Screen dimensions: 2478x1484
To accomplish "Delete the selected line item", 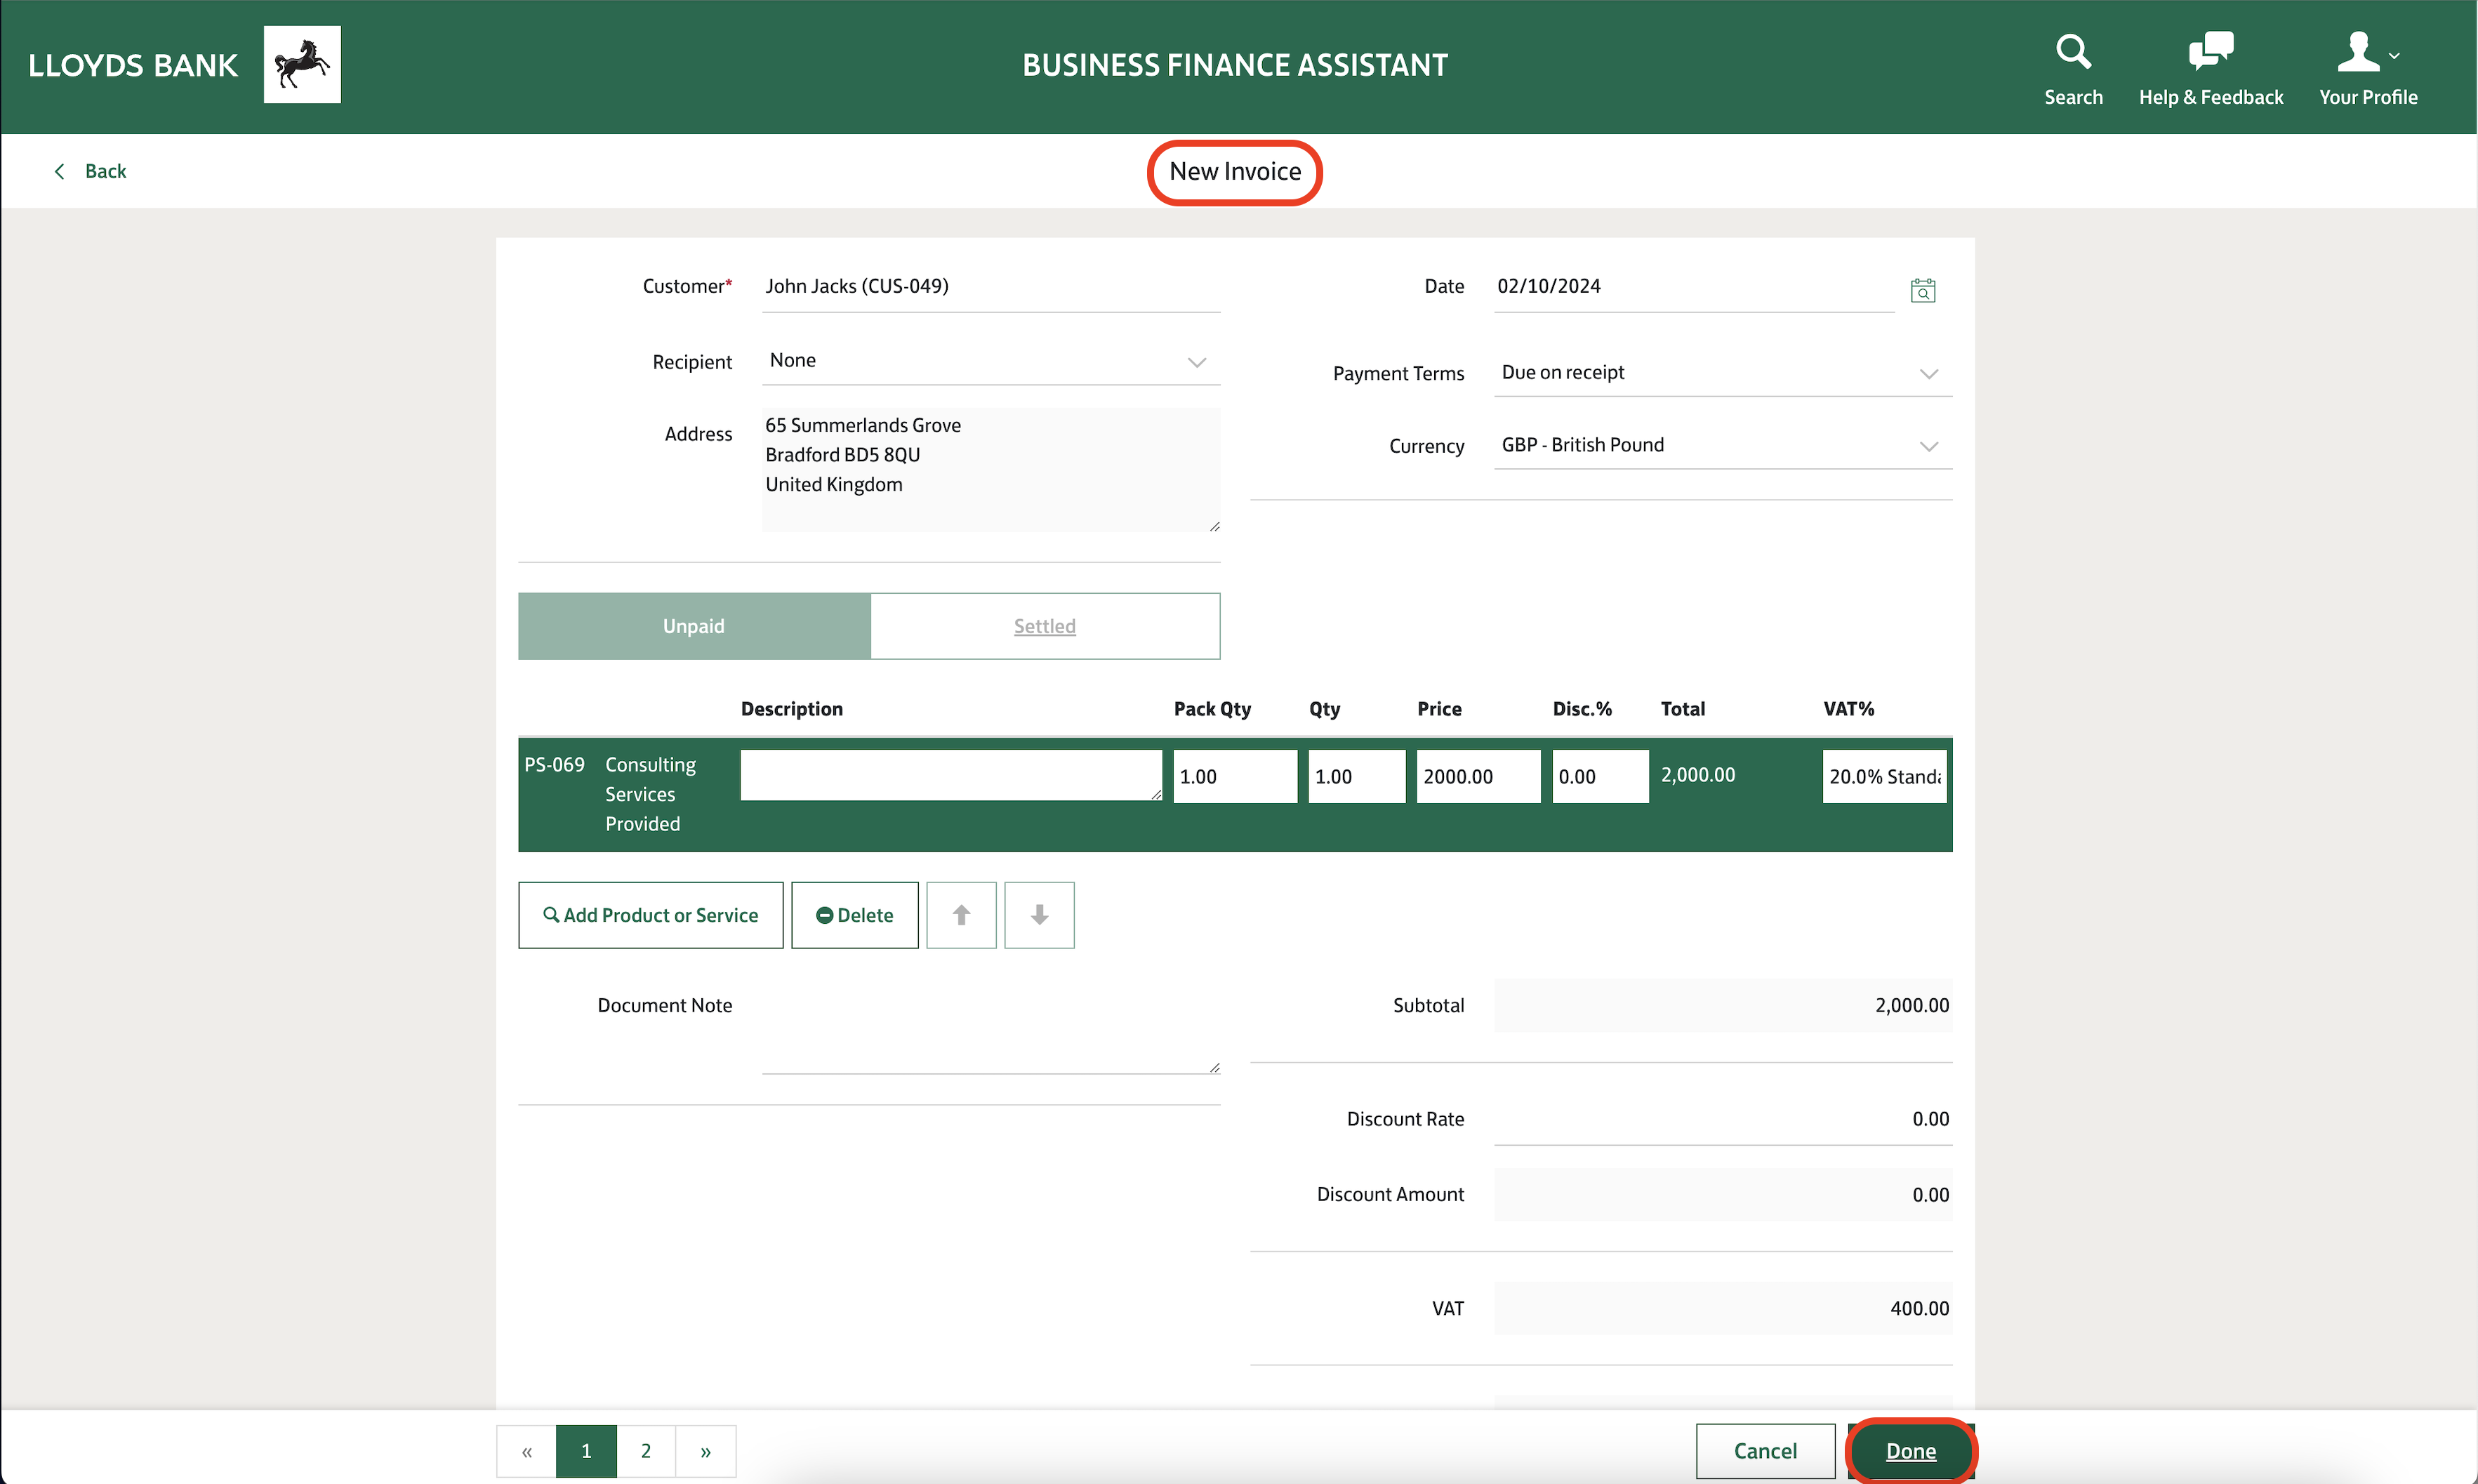I will 854,915.
